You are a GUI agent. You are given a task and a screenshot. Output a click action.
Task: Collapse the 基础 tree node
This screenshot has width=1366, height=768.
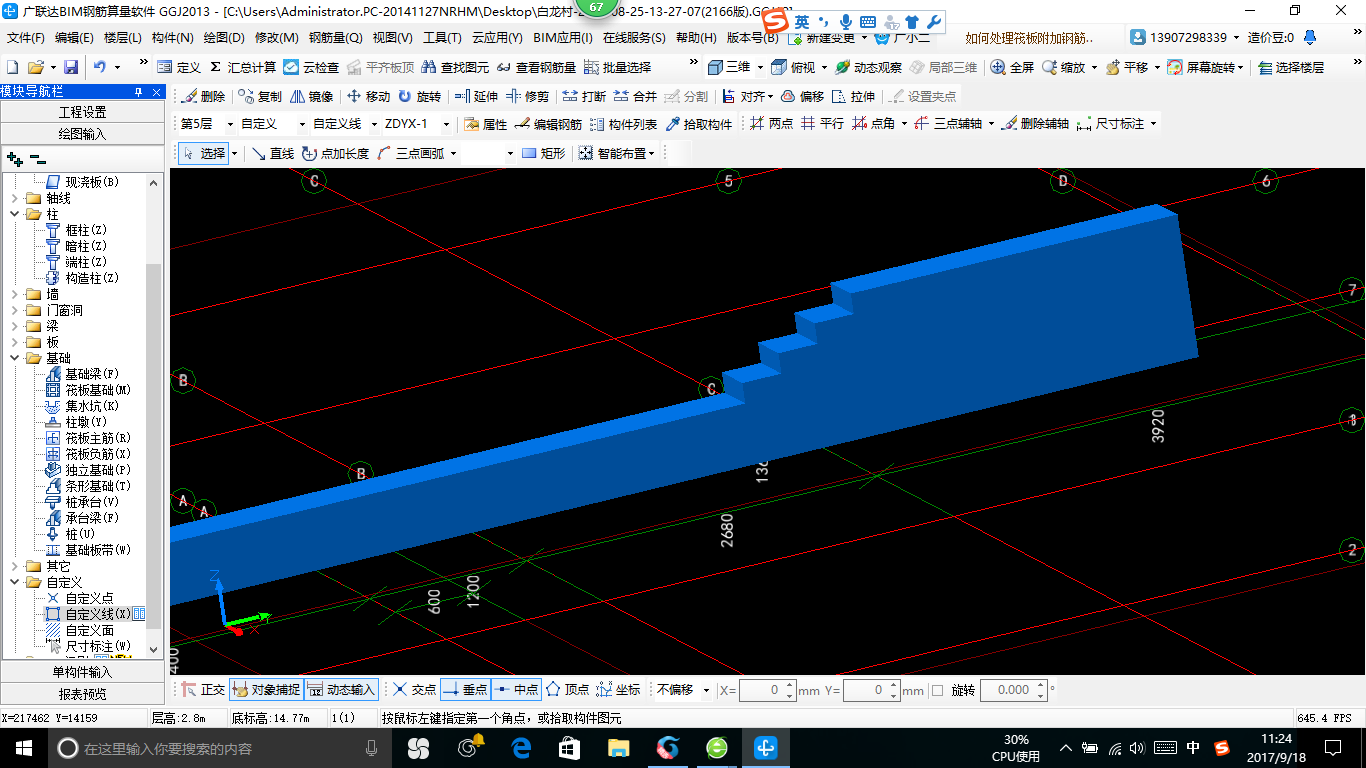pyautogui.click(x=15, y=358)
